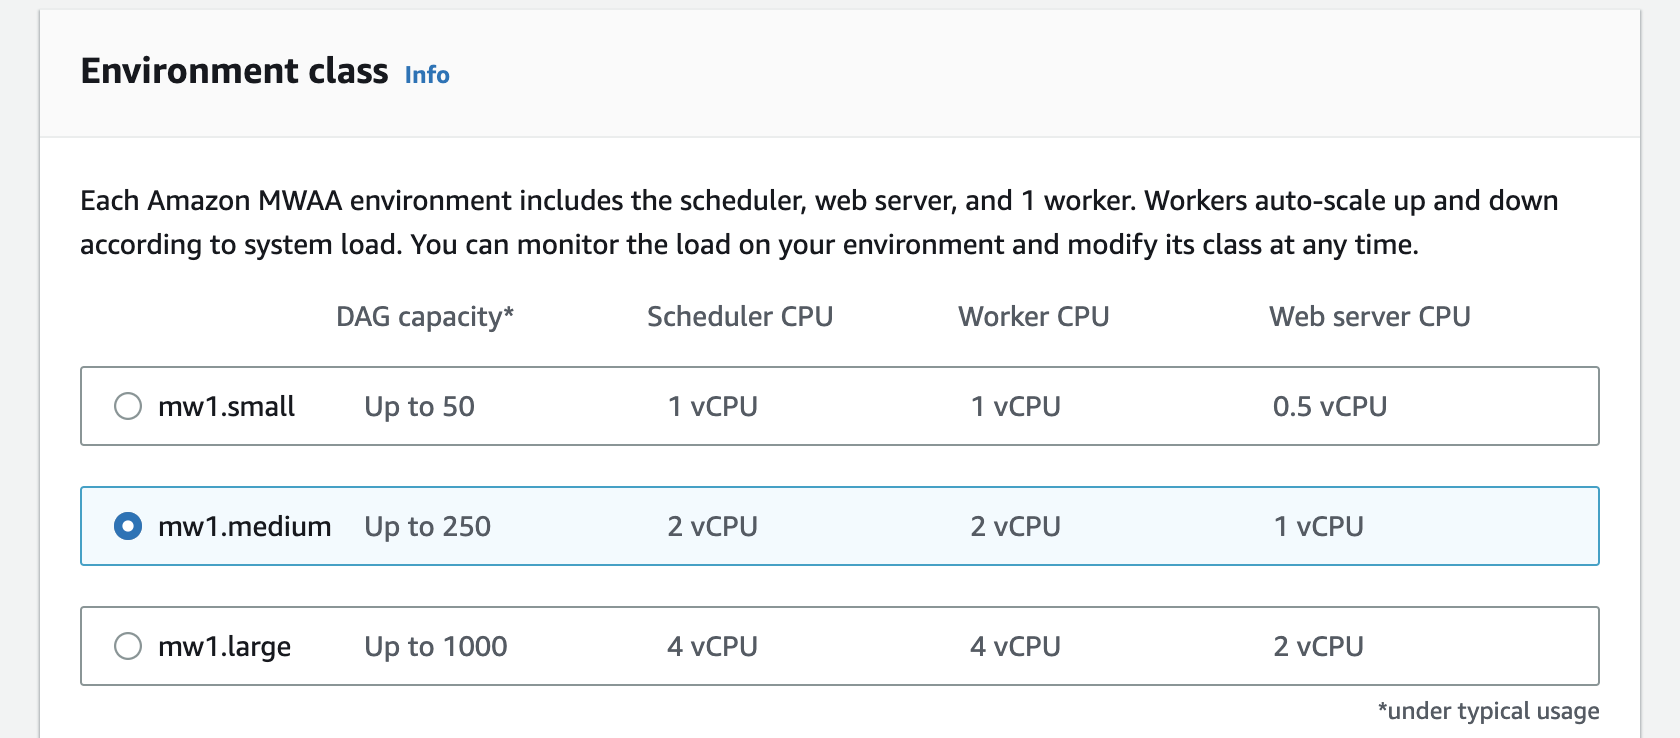Image resolution: width=1680 pixels, height=738 pixels.
Task: Click the Scheduler CPU column header
Action: pos(740,316)
